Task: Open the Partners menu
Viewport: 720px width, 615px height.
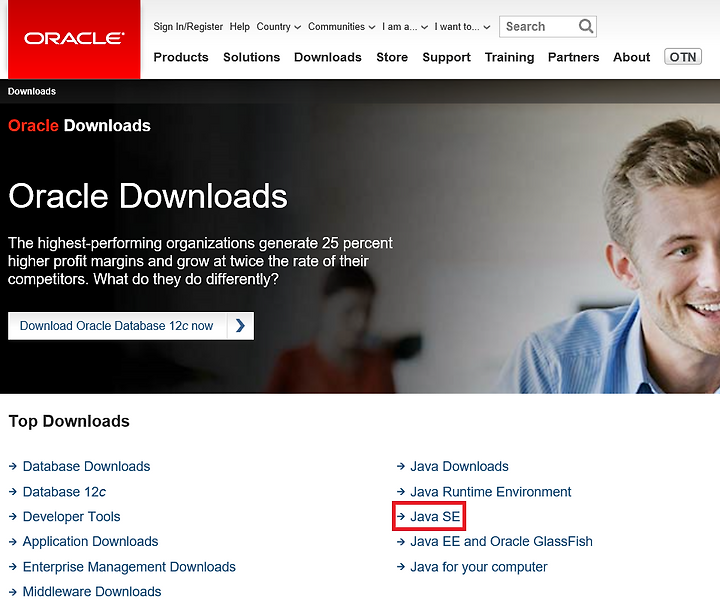Action: pyautogui.click(x=574, y=57)
